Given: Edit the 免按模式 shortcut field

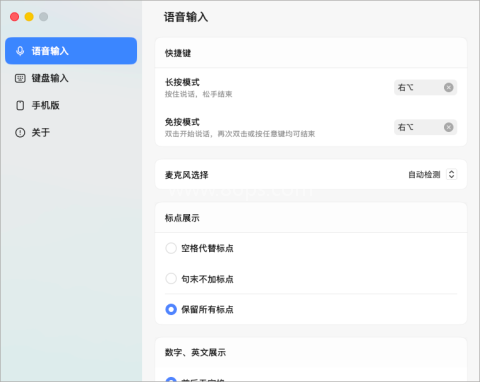Looking at the screenshot, I should (x=425, y=127).
